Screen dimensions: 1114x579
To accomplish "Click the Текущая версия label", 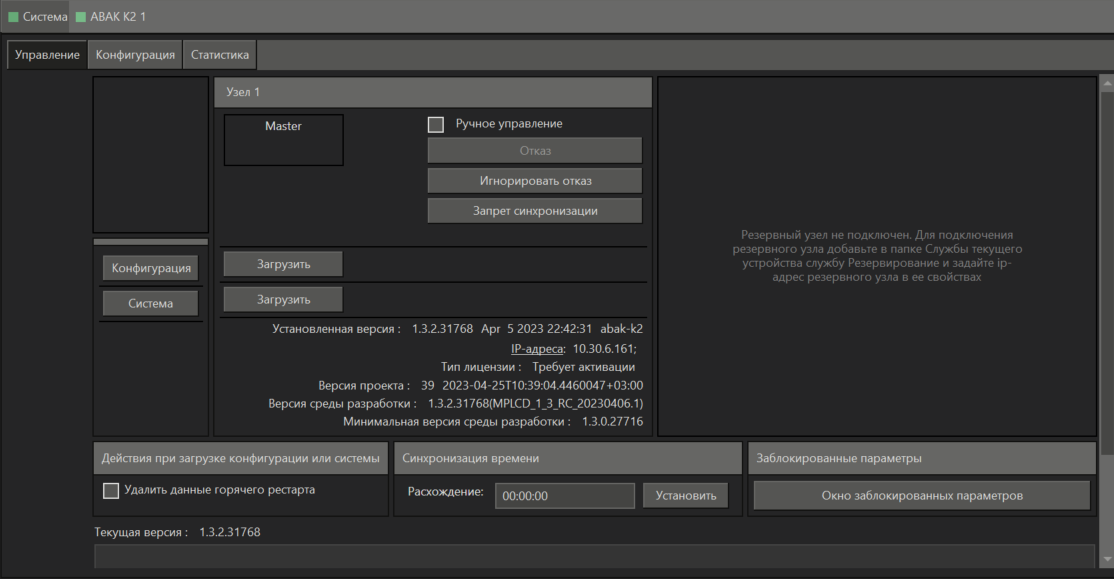I will 141,532.
